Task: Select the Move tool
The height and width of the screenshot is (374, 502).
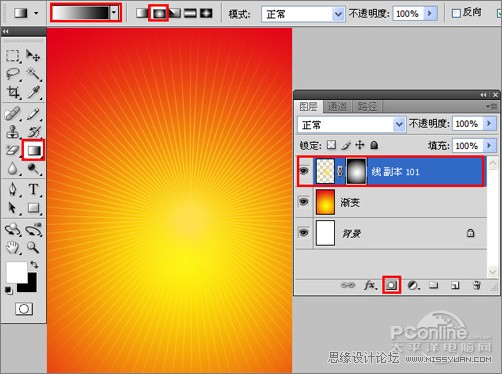Action: (x=33, y=55)
